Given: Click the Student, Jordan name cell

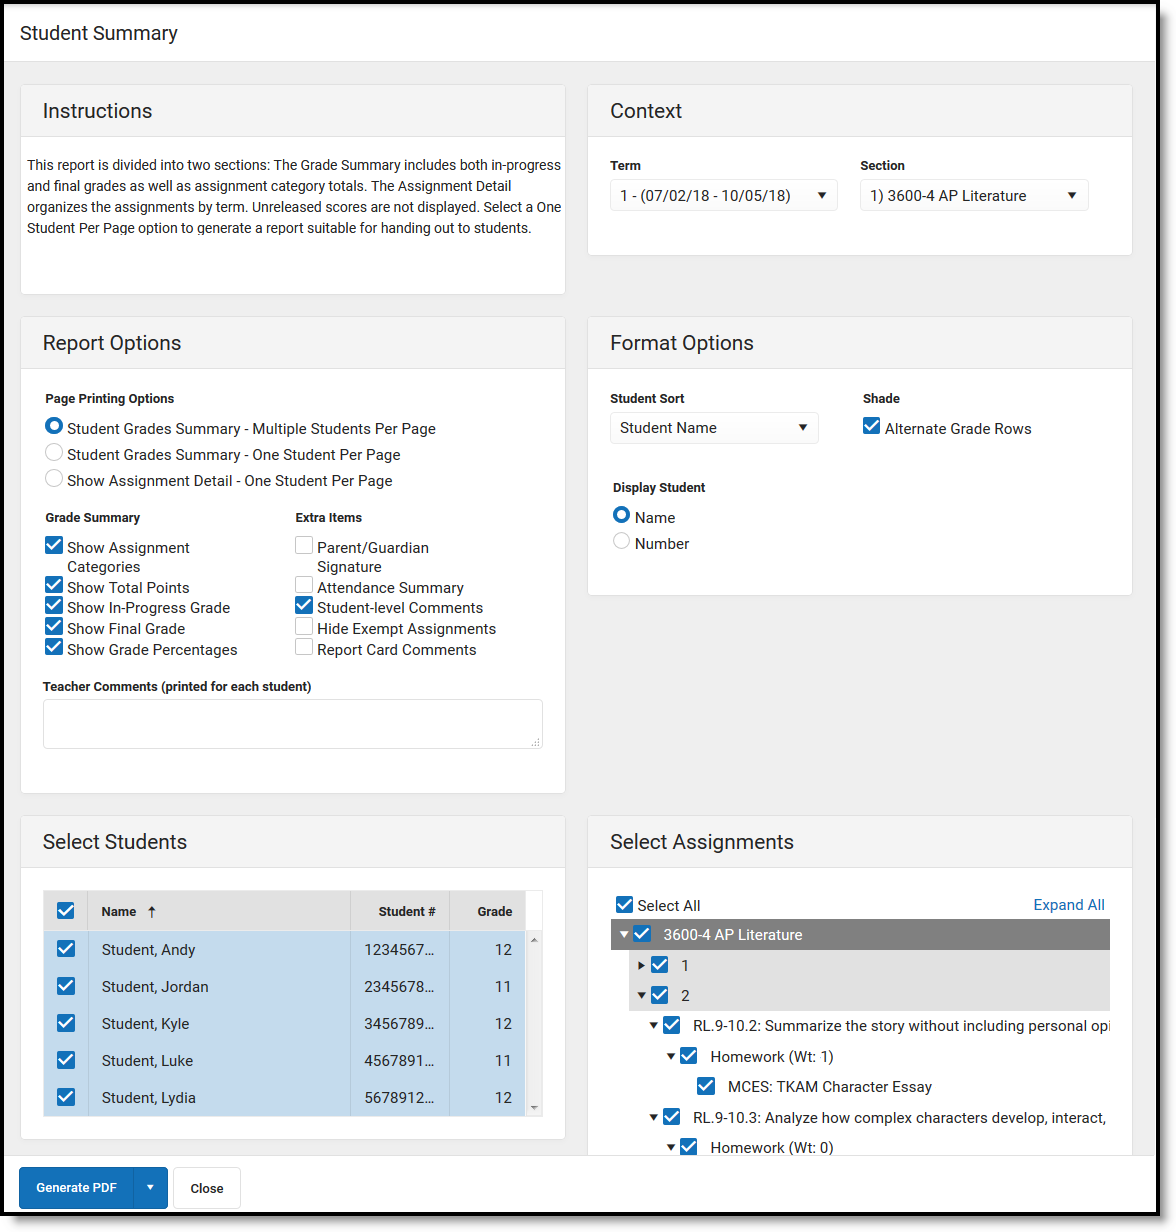Looking at the screenshot, I should tap(219, 987).
